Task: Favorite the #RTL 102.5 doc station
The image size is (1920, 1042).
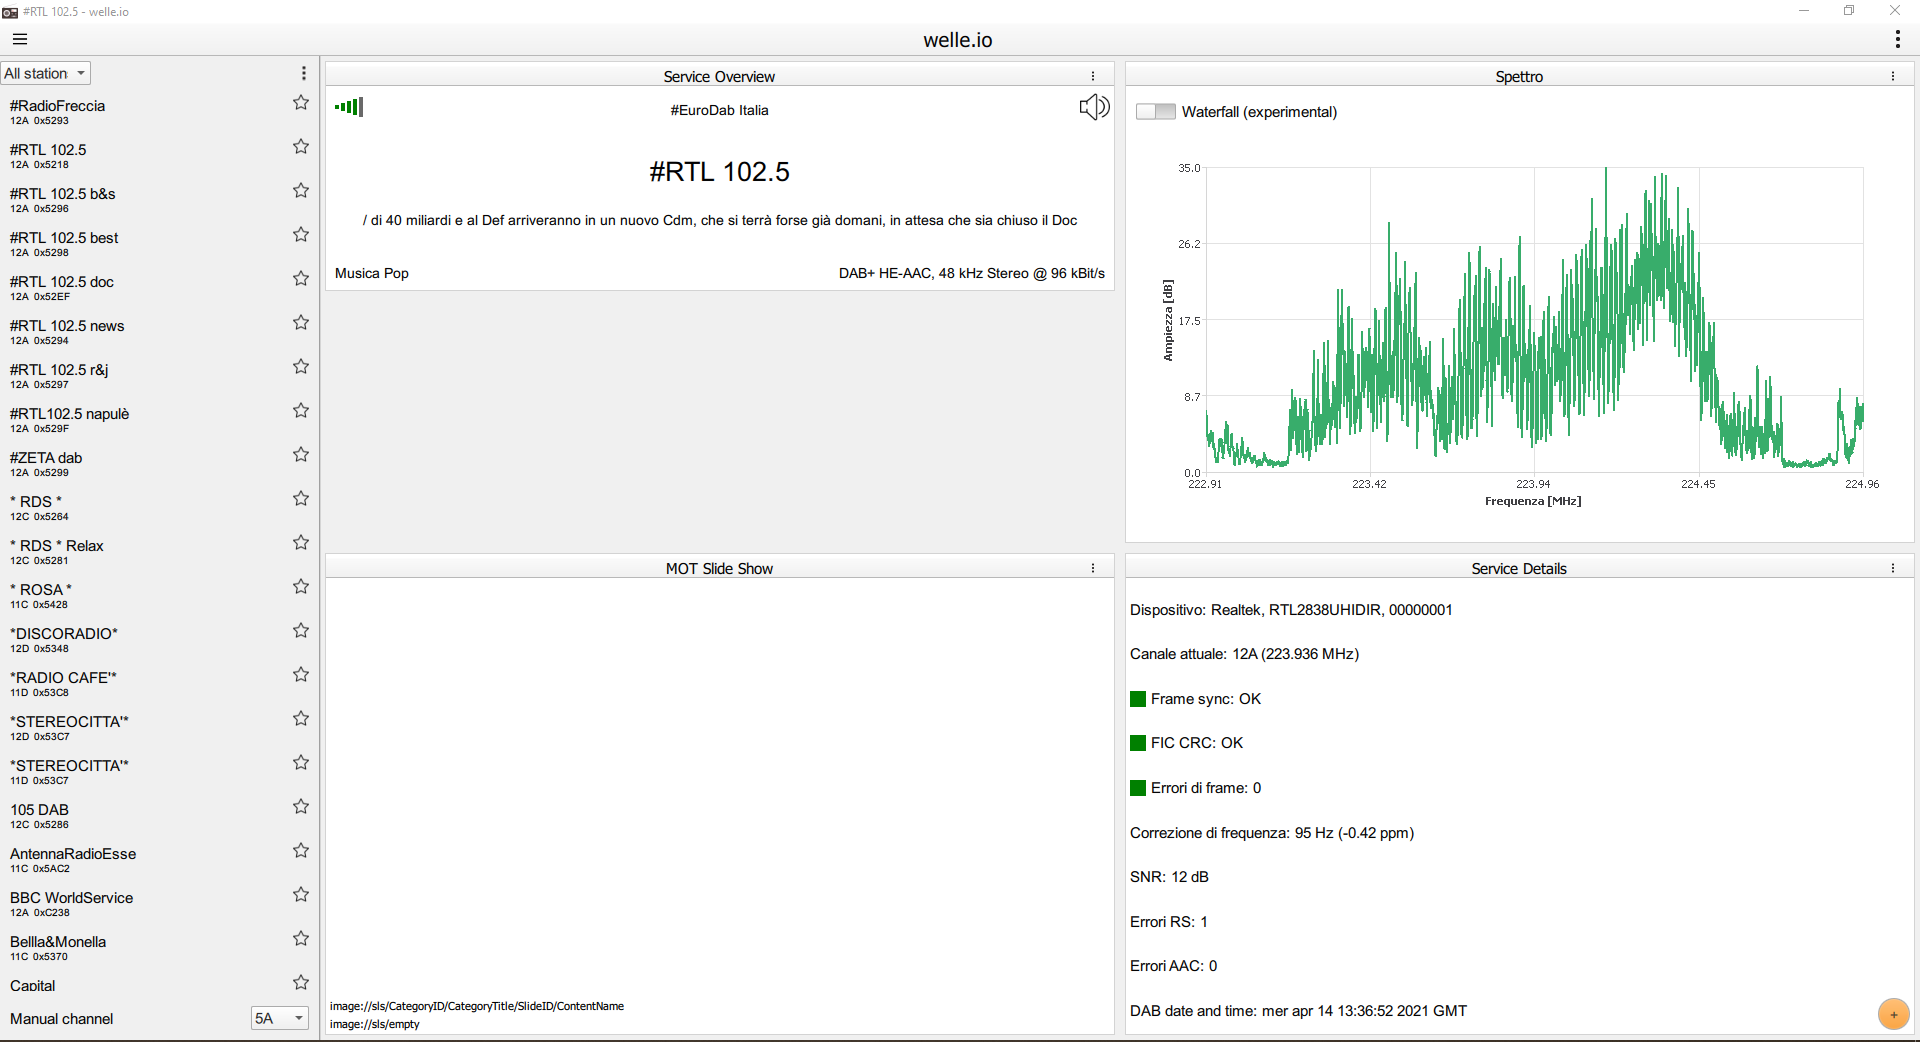Action: 301,279
